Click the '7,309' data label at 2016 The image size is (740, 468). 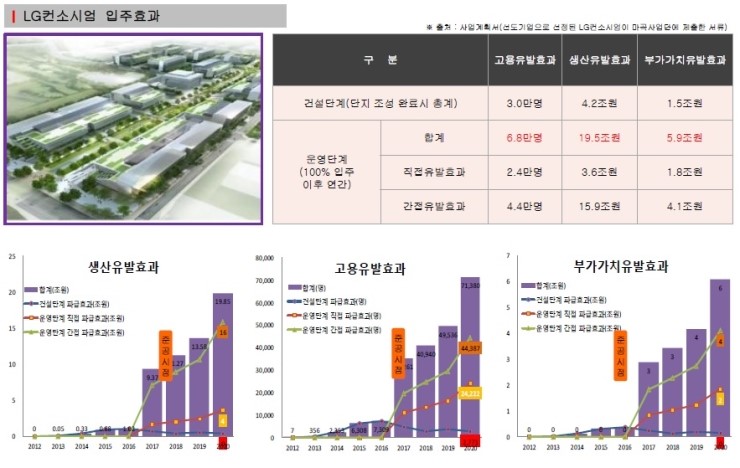pos(381,430)
